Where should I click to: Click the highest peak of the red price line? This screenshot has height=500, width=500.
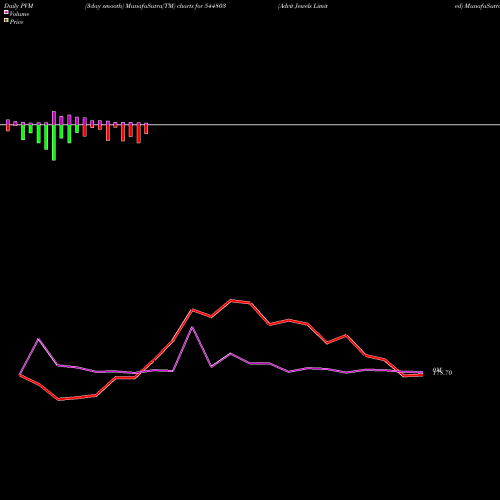click(231, 301)
